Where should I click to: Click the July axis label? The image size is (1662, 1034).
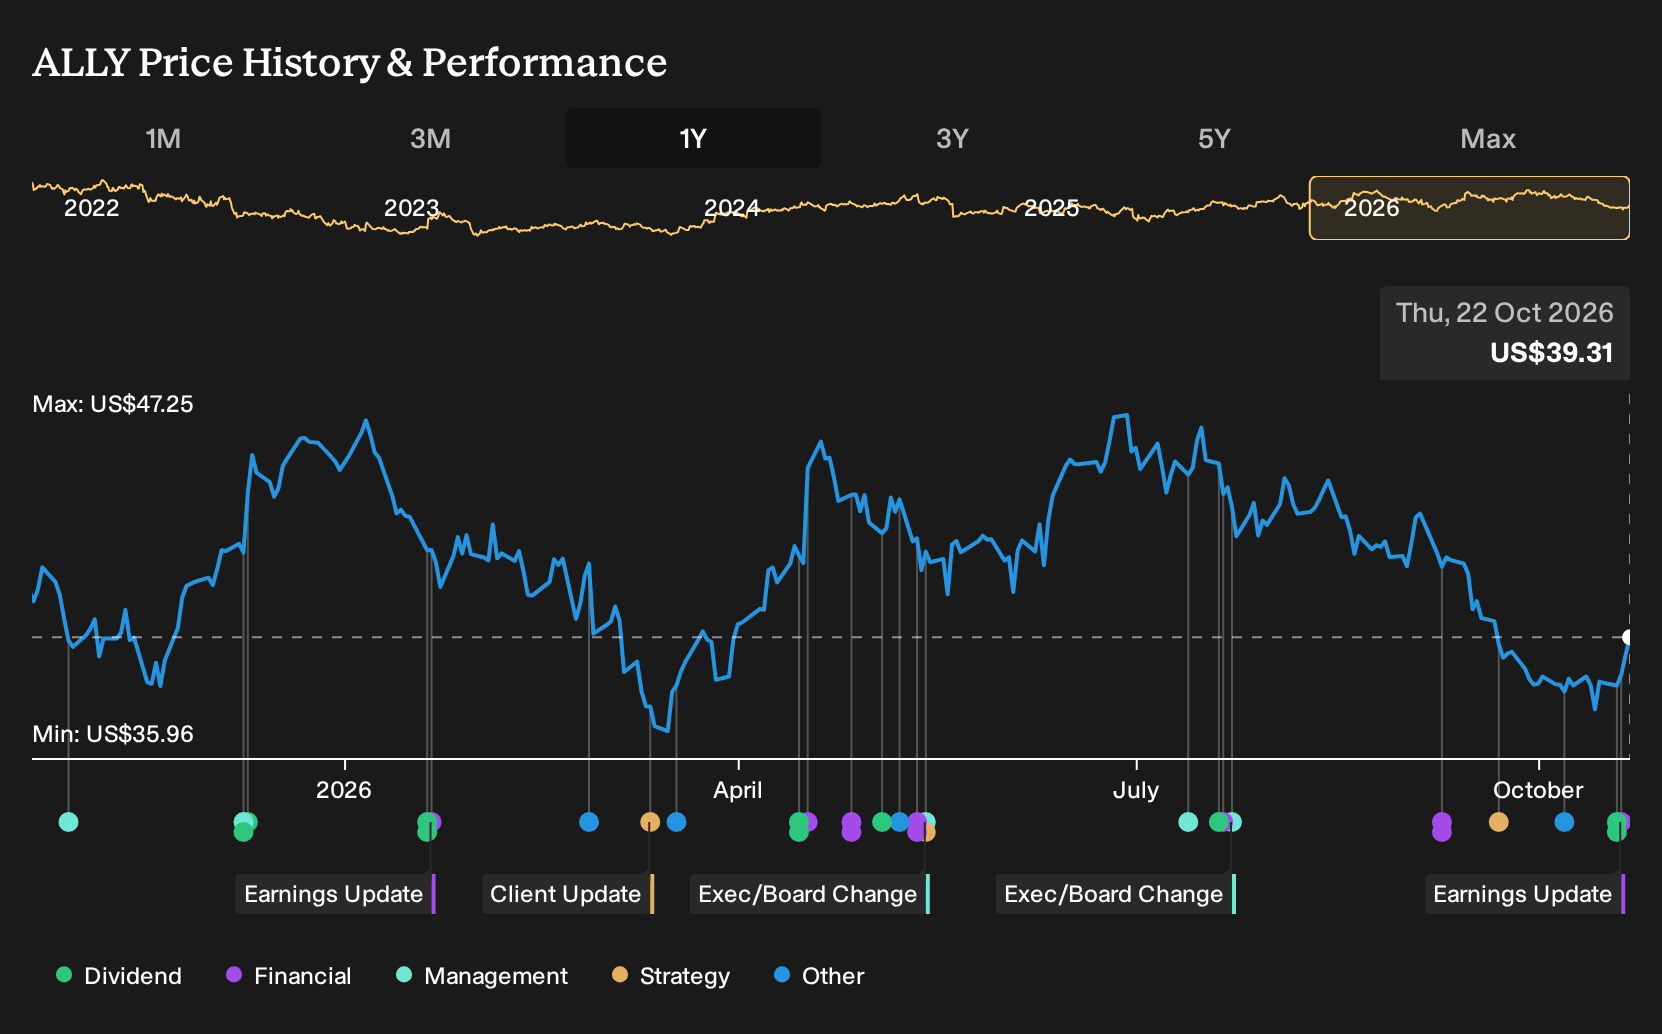1136,790
